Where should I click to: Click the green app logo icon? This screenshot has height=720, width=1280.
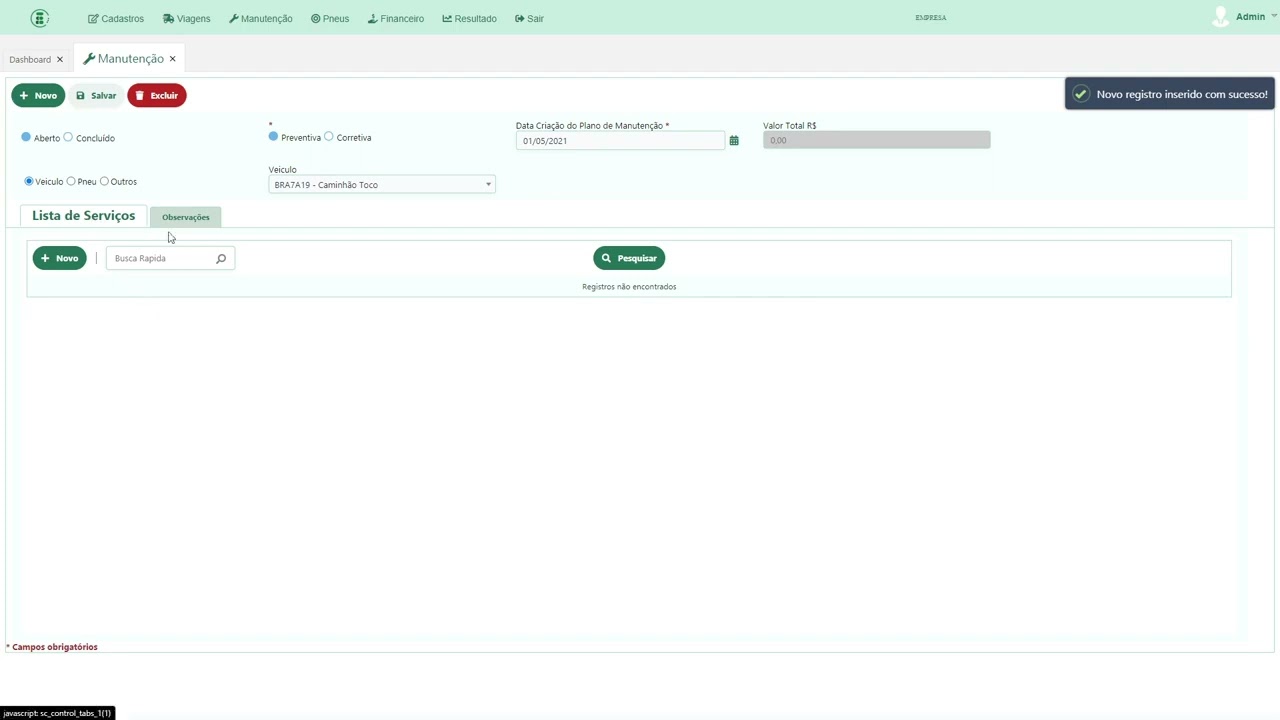[x=40, y=18]
